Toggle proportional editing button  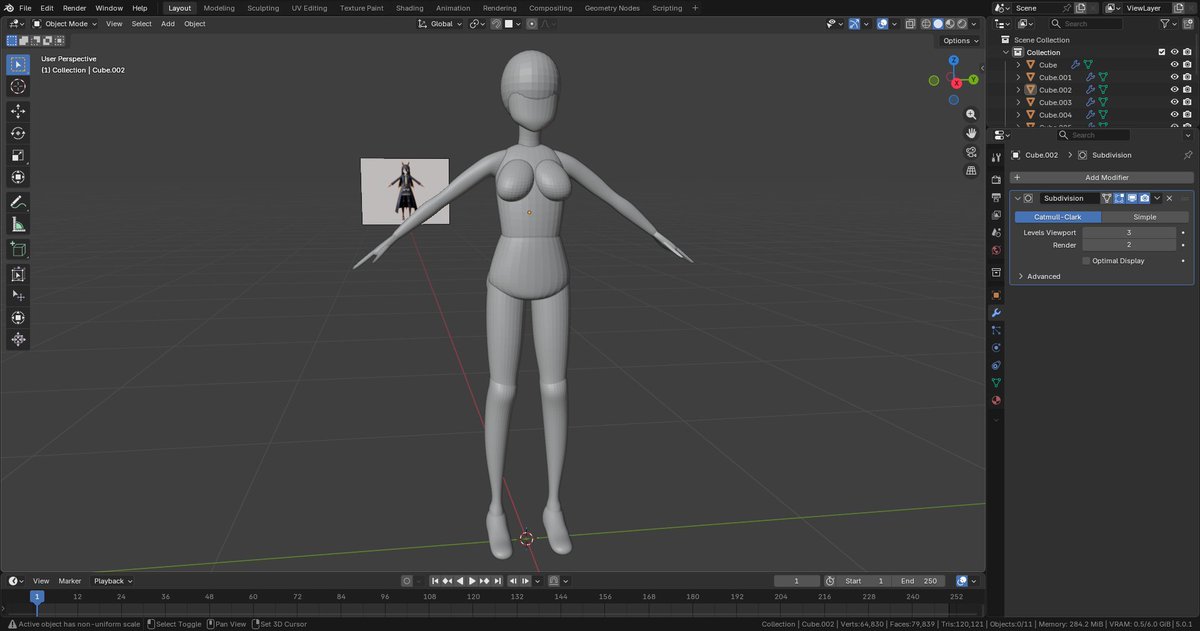pos(531,23)
